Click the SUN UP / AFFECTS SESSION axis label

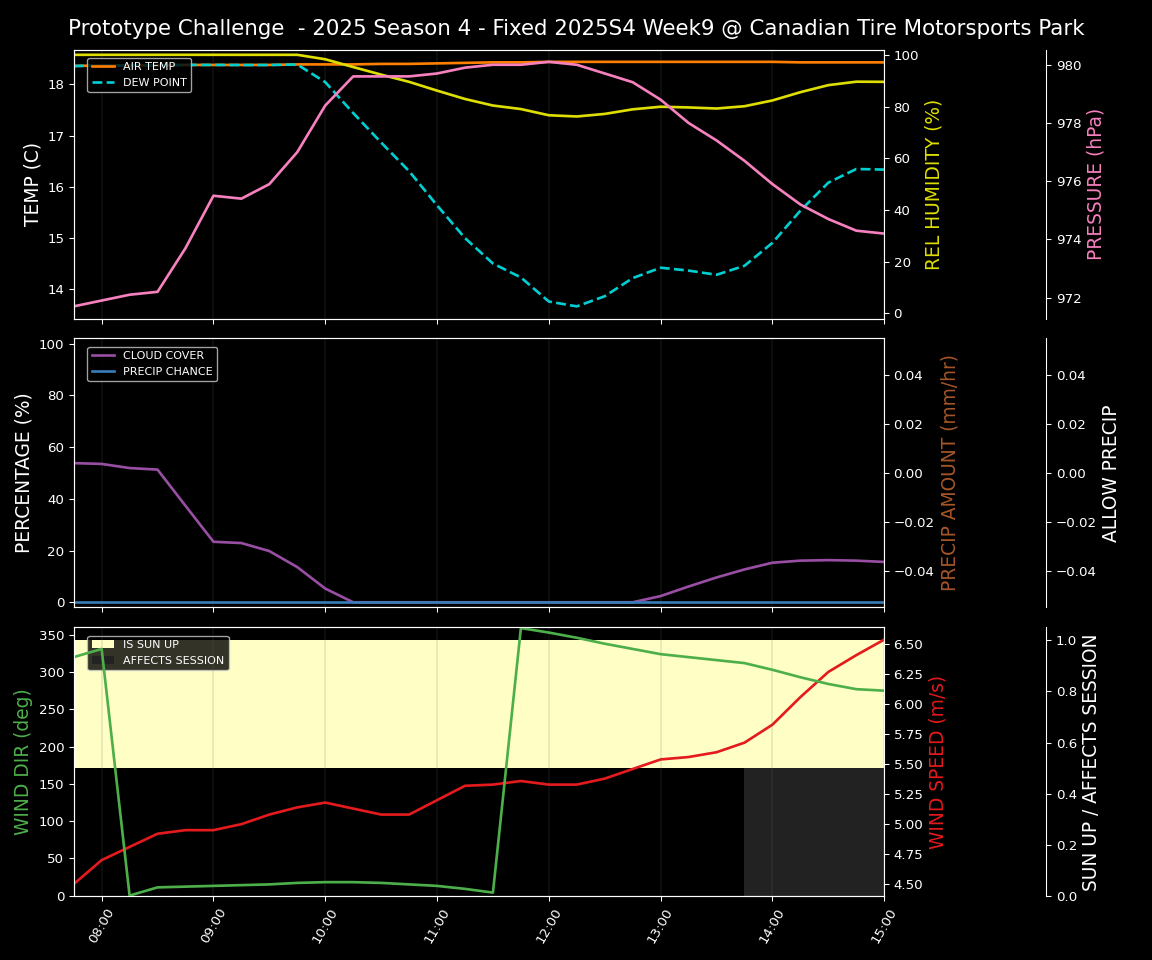point(1090,762)
